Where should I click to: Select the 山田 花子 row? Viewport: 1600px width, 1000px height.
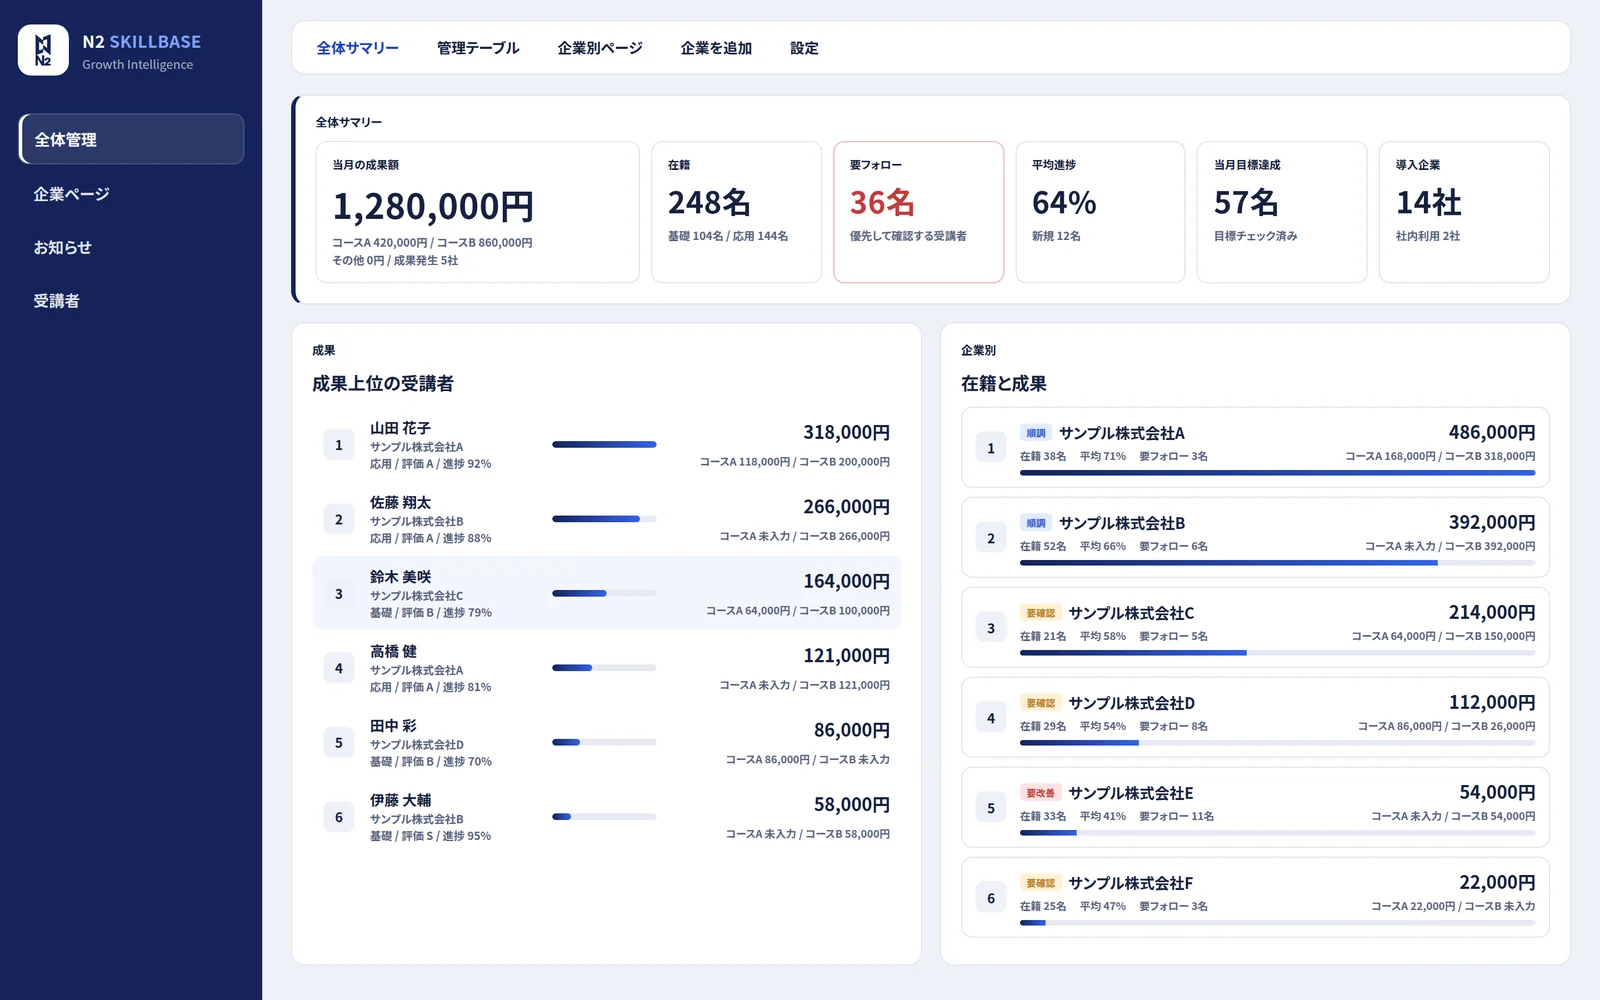[x=606, y=445]
